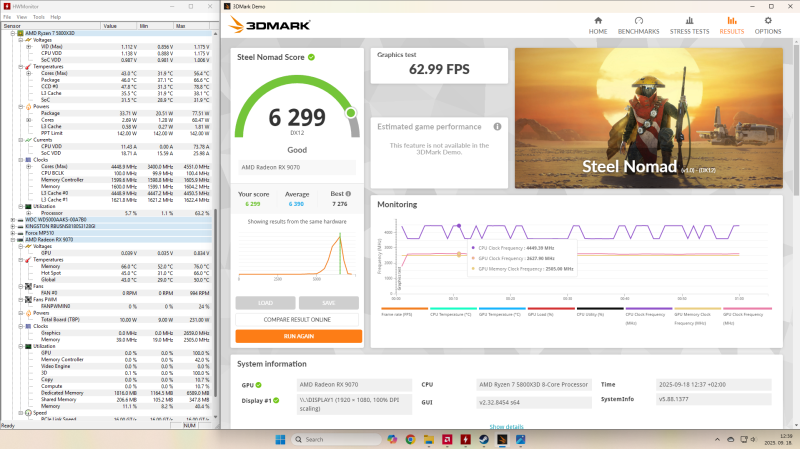800x449 pixels.
Task: Expand Cores (Max) under CPU Clocks
Action: 29,166
